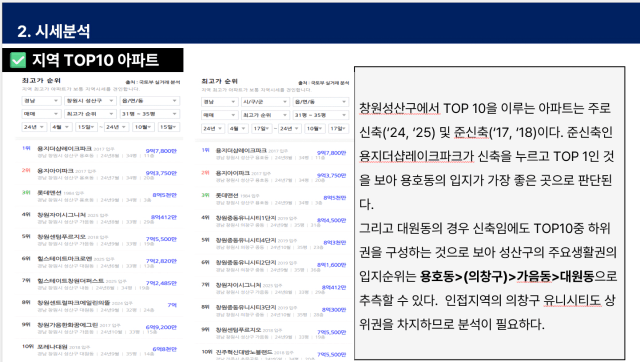Click the 7억2,820만 price value
This screenshot has width=640, height=362.
[x=161, y=261]
